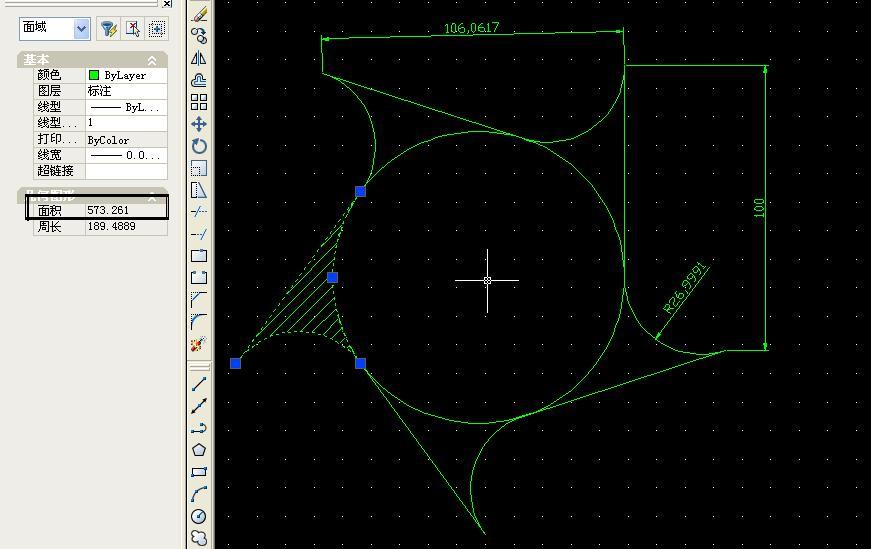Click the middle blue grip on the circle edge
This screenshot has height=549, width=871.
pos(332,277)
